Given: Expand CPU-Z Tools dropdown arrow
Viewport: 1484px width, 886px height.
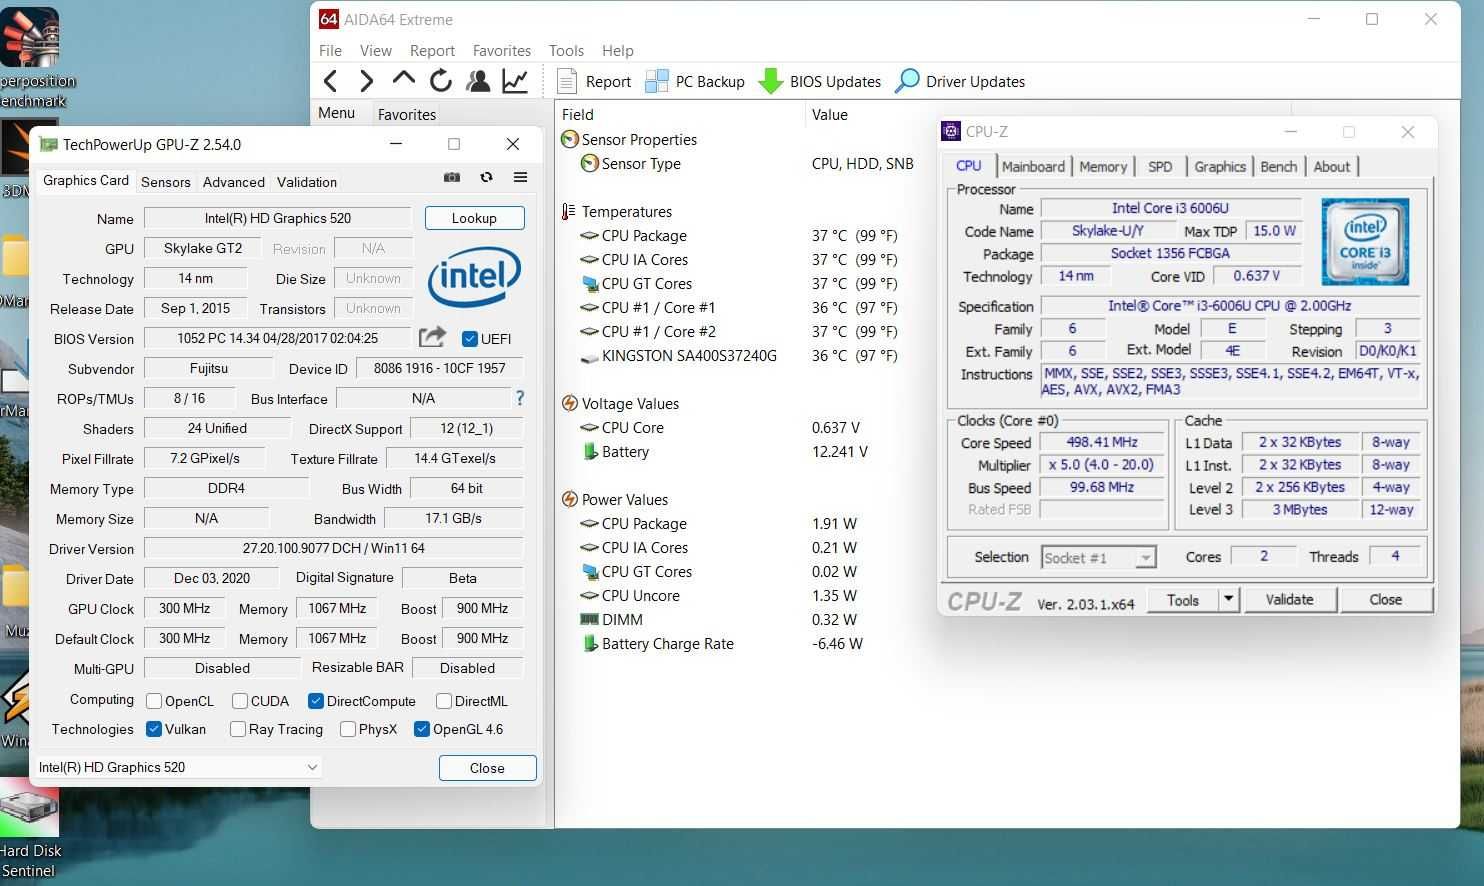Looking at the screenshot, I should coord(1229,599).
